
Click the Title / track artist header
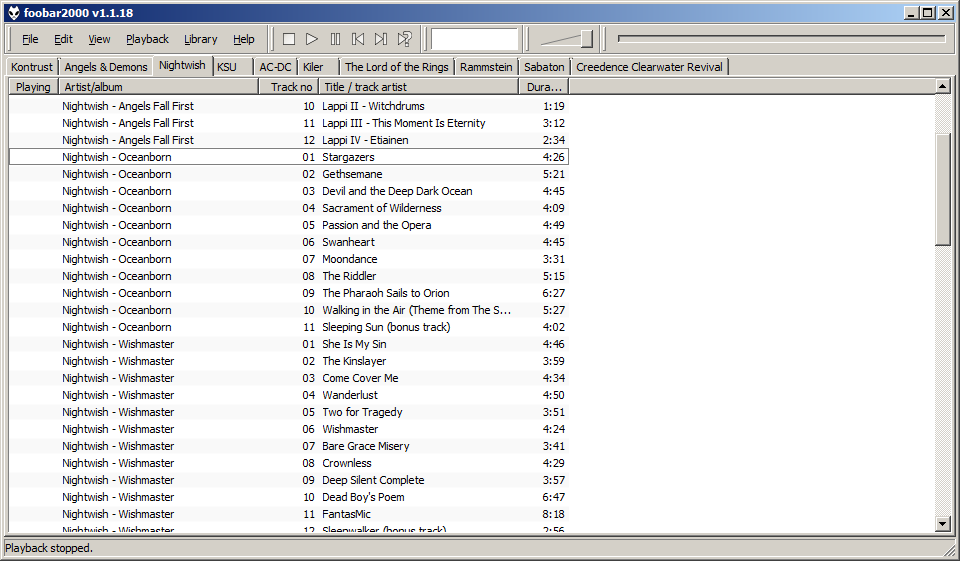[418, 87]
